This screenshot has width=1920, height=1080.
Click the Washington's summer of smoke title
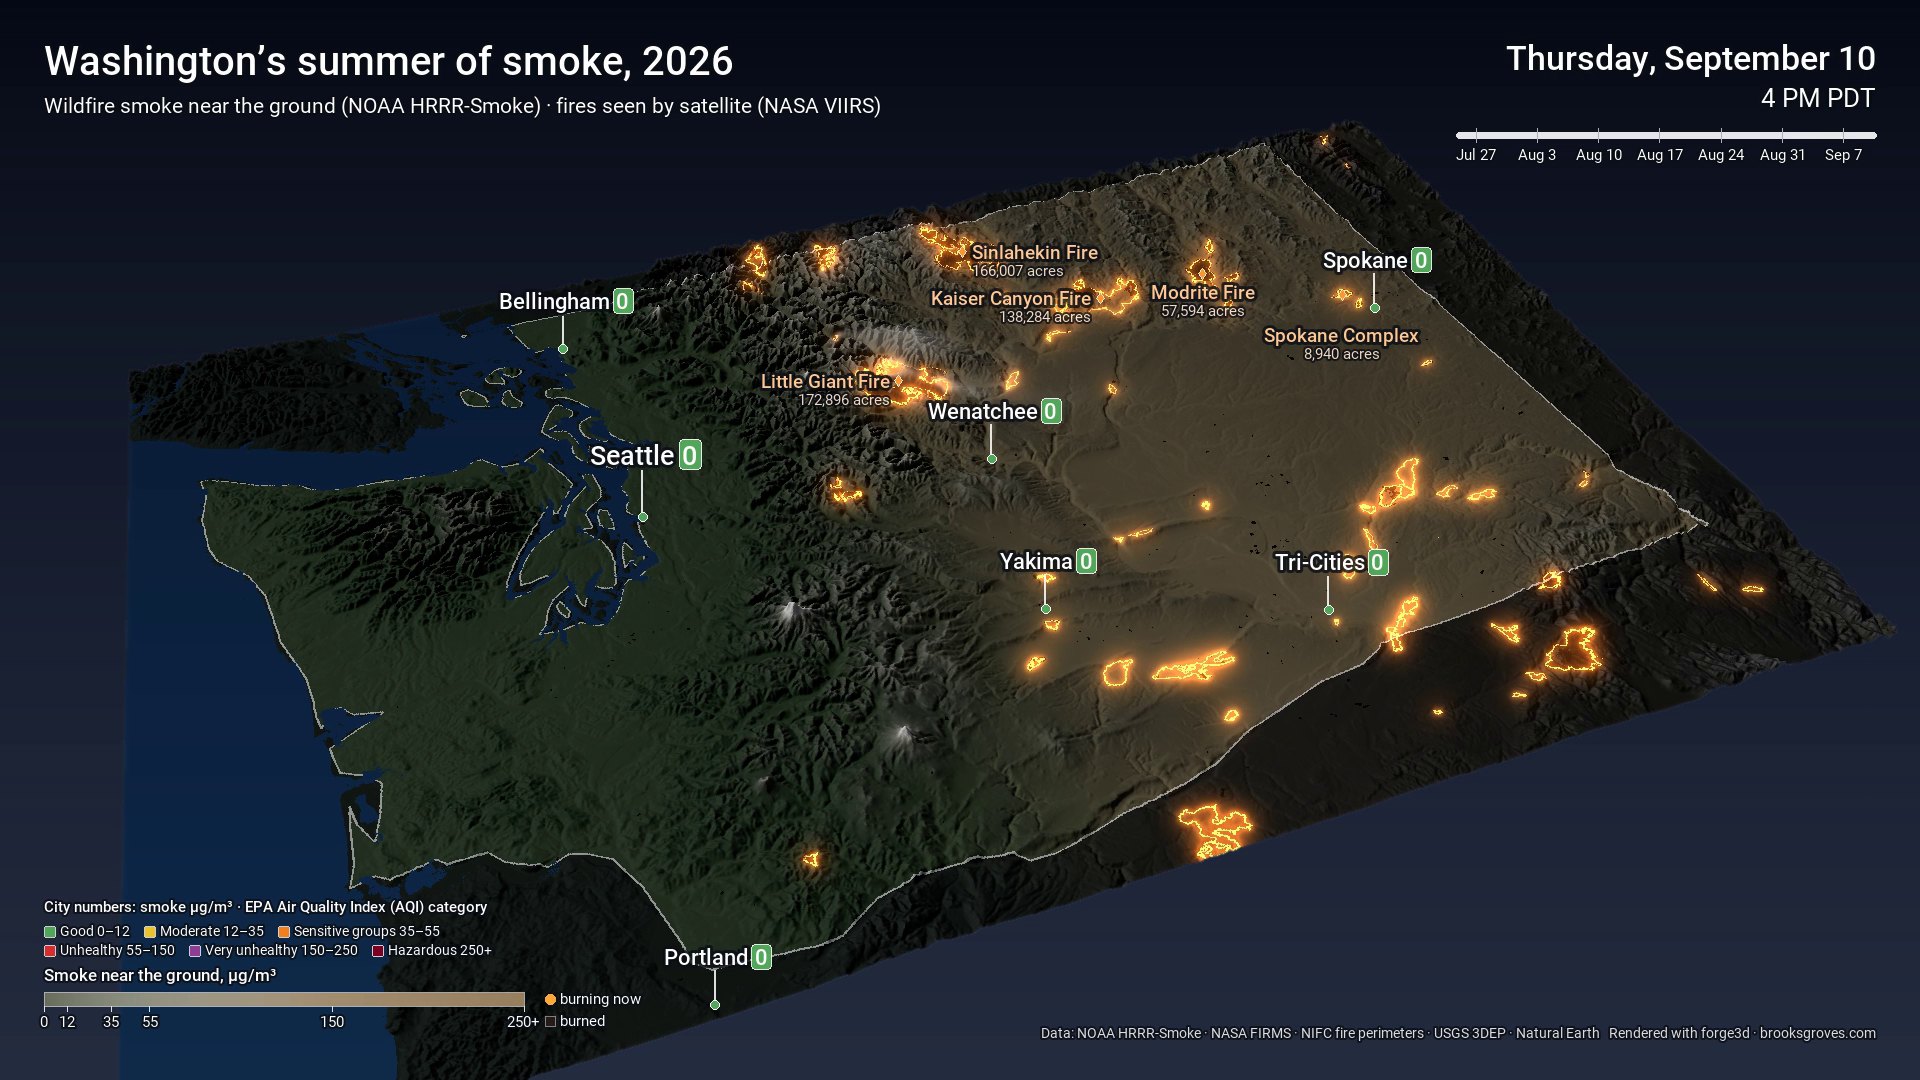click(389, 62)
